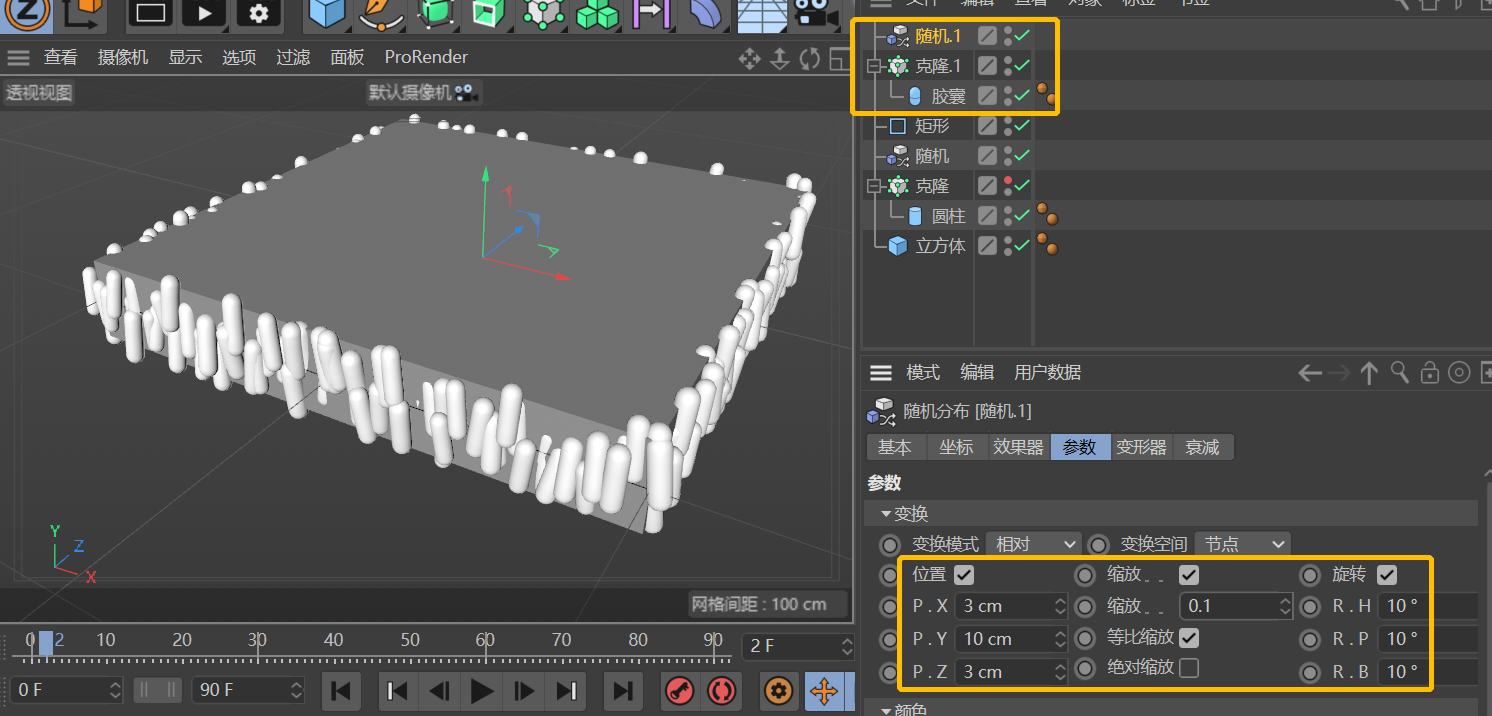Go to the start of animation button

coord(340,690)
